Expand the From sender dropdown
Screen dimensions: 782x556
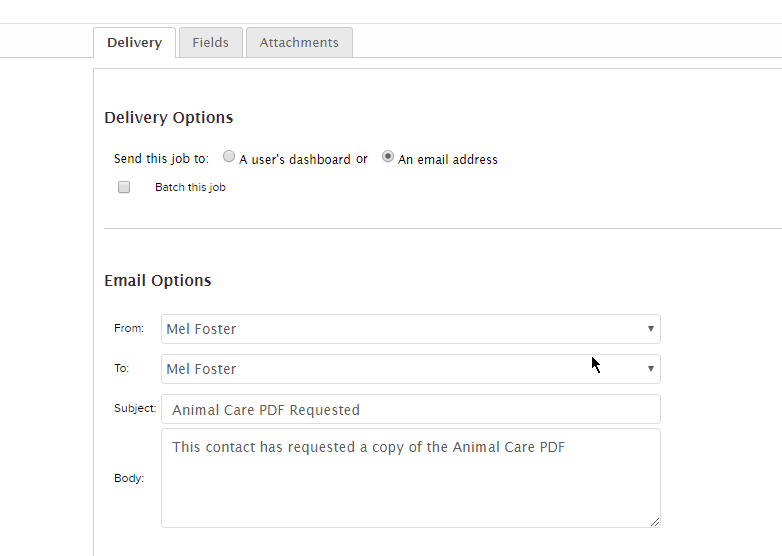point(410,329)
